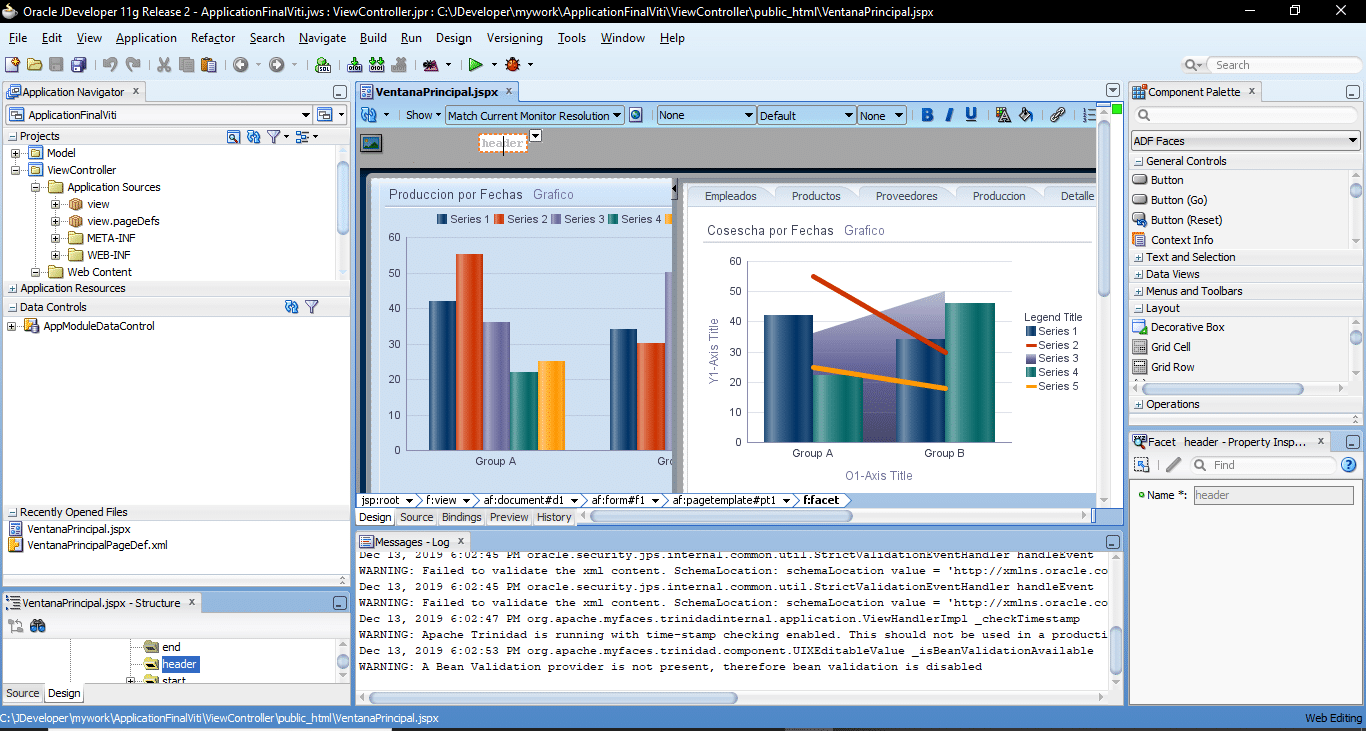Click the globe browser preview icon

point(635,115)
